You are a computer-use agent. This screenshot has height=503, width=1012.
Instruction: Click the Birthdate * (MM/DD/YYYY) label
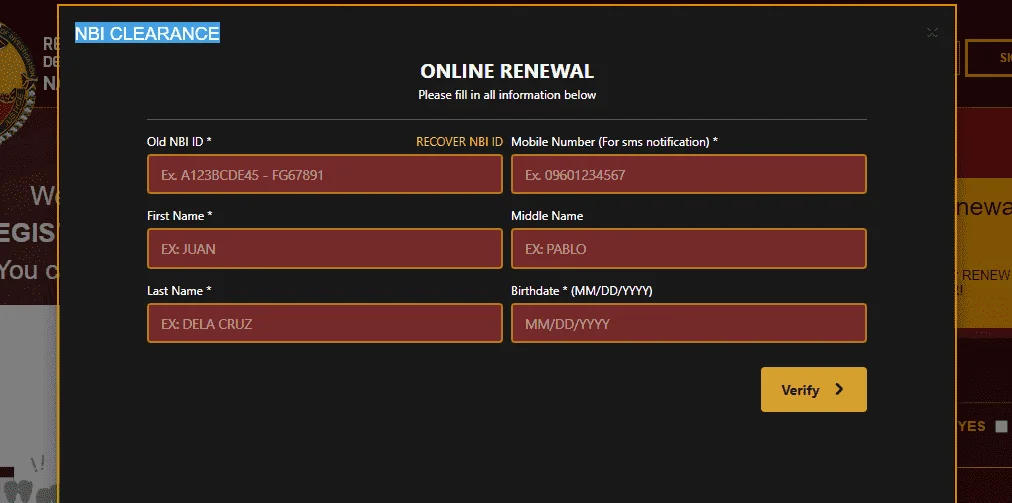[x=582, y=291]
